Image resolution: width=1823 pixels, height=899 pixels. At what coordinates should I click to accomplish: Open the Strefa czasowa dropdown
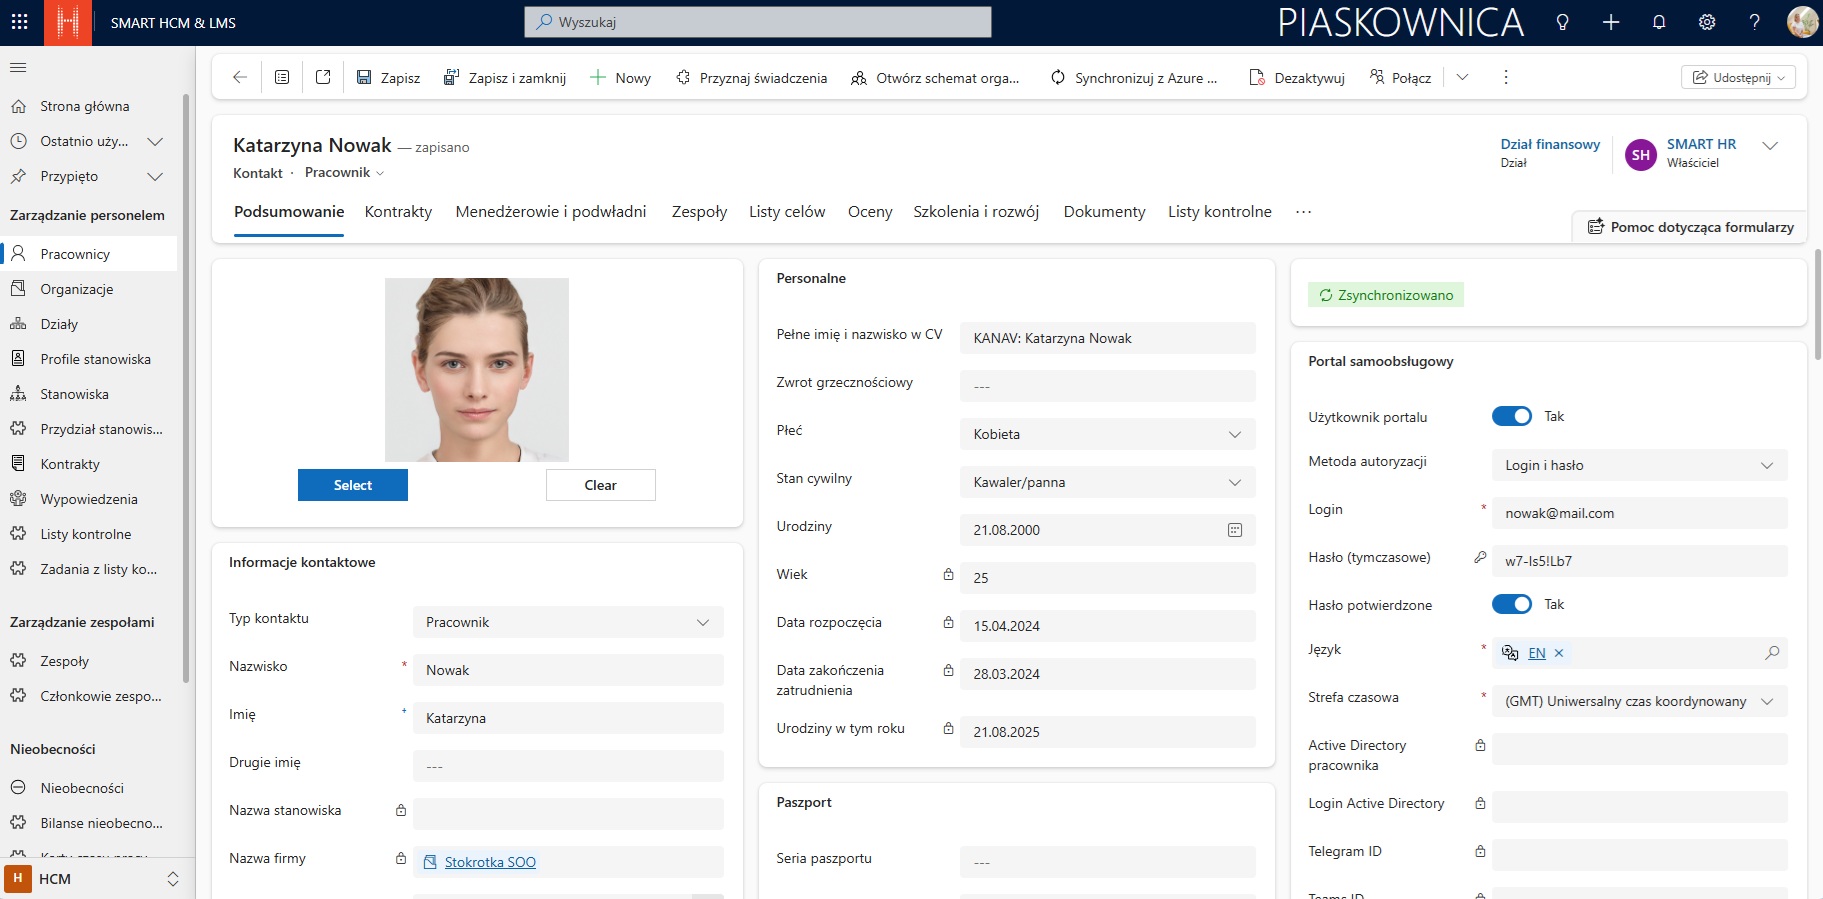tap(1767, 701)
